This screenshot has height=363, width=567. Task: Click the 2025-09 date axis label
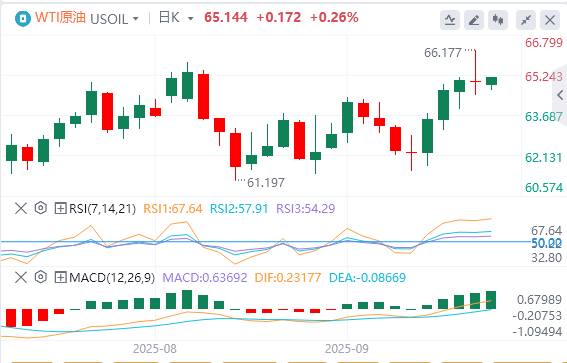click(x=347, y=349)
